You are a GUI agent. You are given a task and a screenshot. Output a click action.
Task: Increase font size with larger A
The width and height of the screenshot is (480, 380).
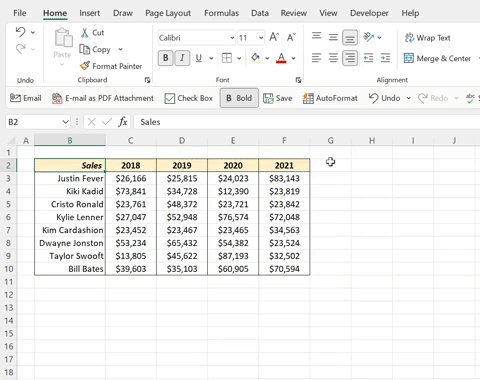click(274, 37)
